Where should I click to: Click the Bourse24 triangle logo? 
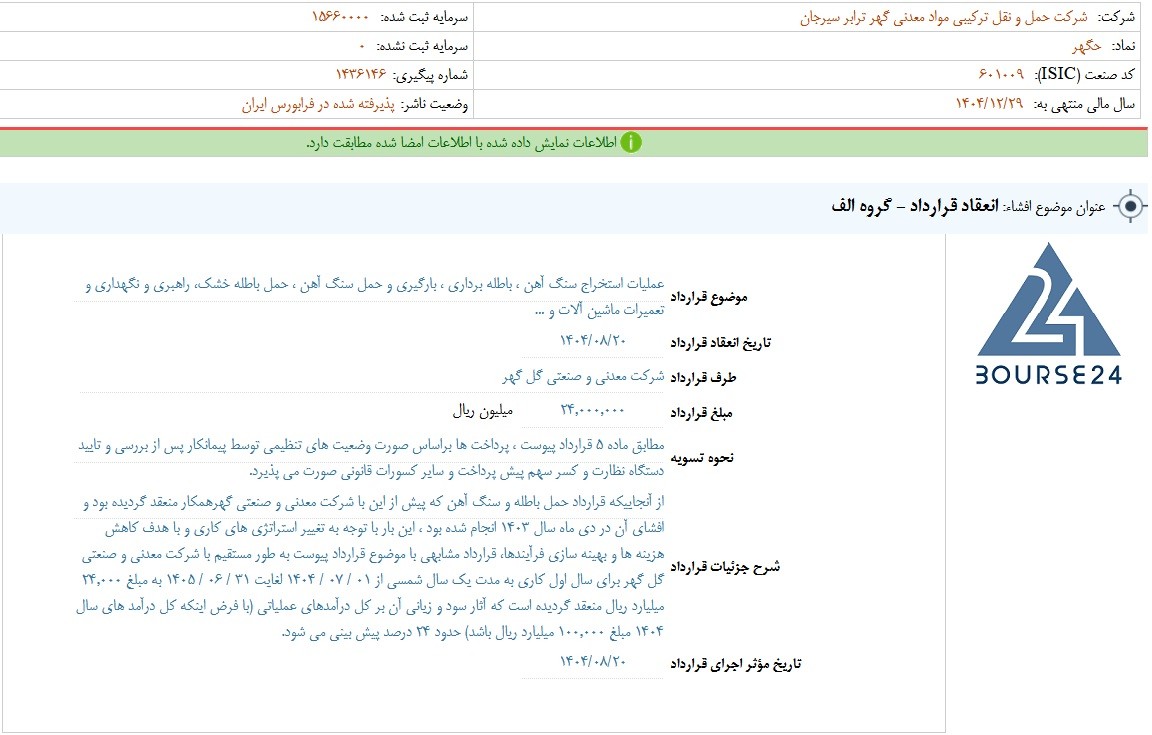(1048, 301)
